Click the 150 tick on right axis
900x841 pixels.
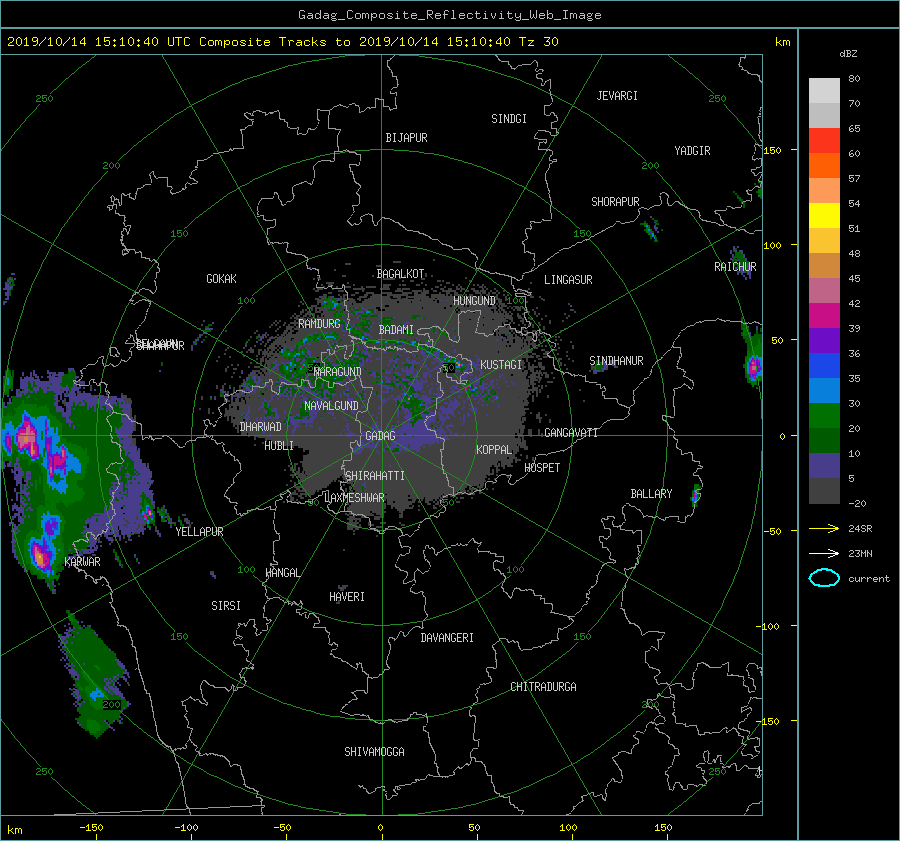(773, 150)
